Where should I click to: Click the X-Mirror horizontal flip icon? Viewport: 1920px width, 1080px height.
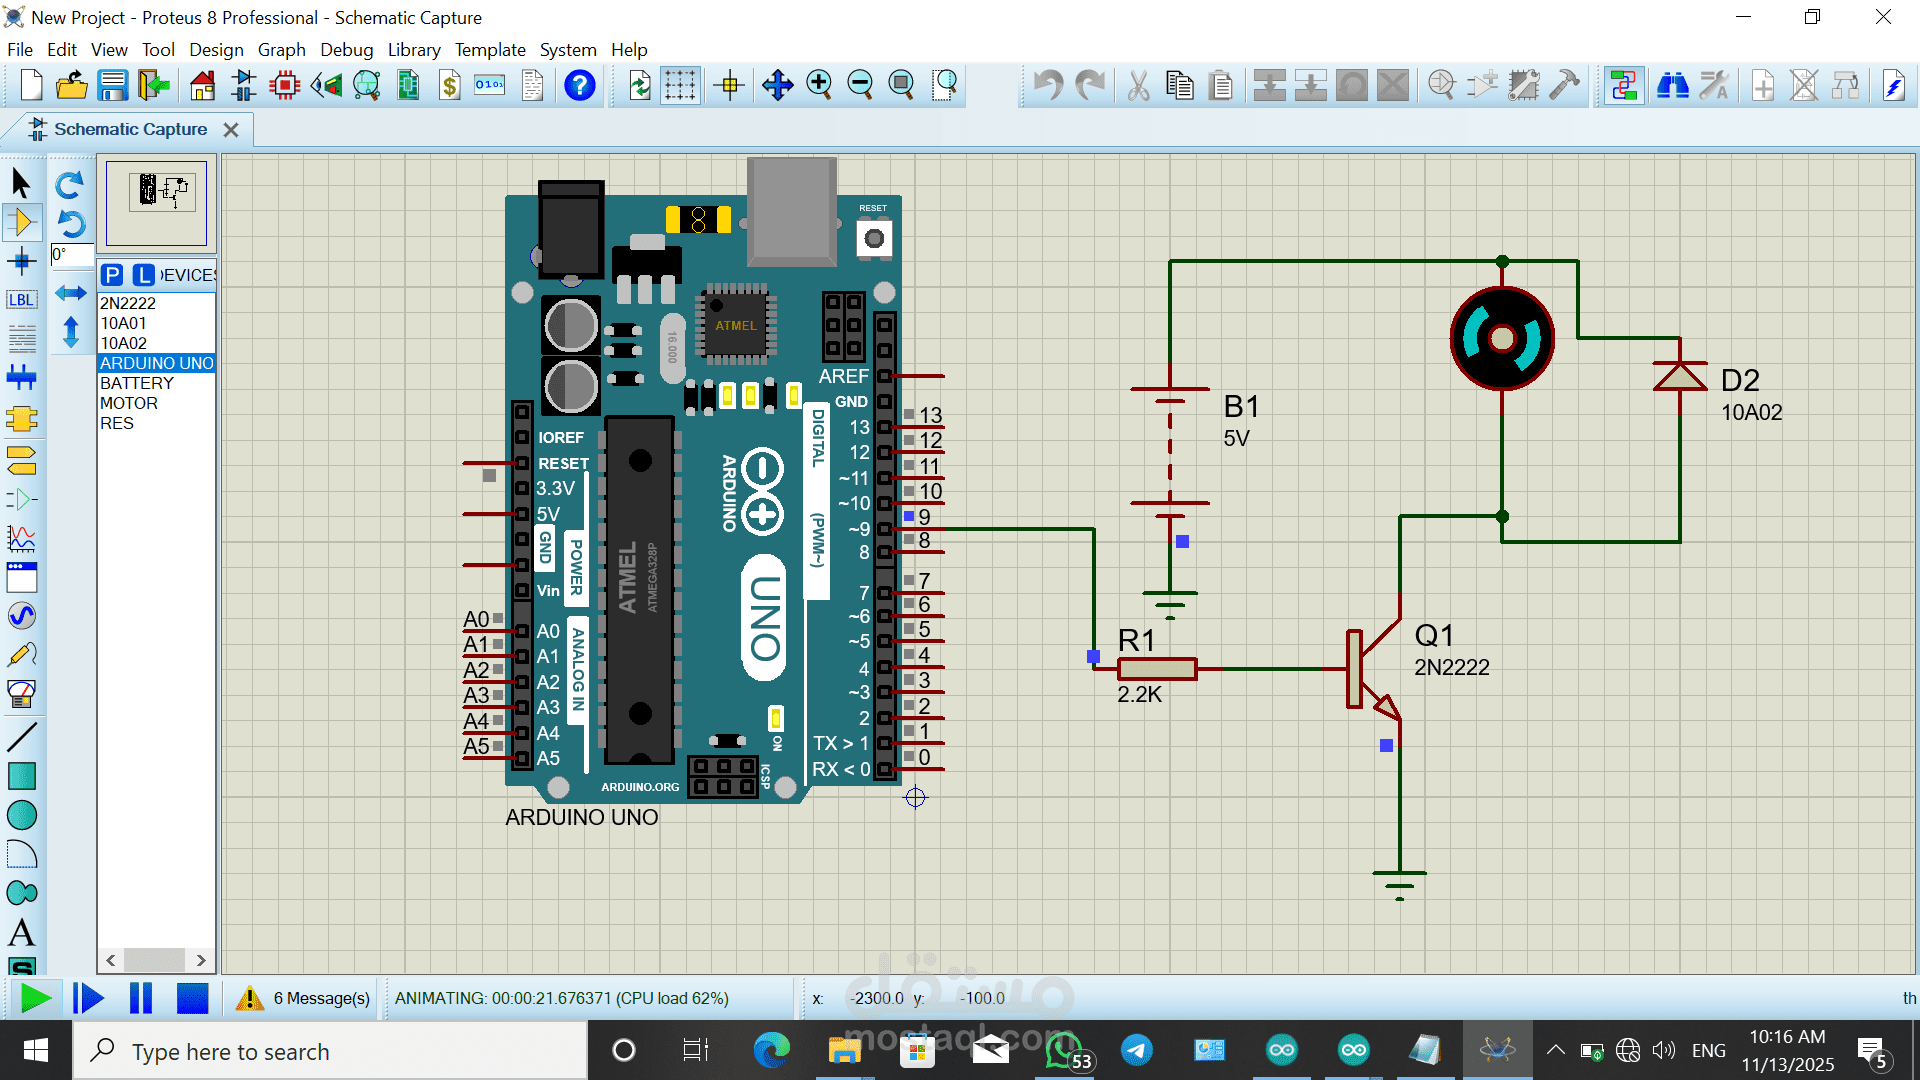(70, 293)
